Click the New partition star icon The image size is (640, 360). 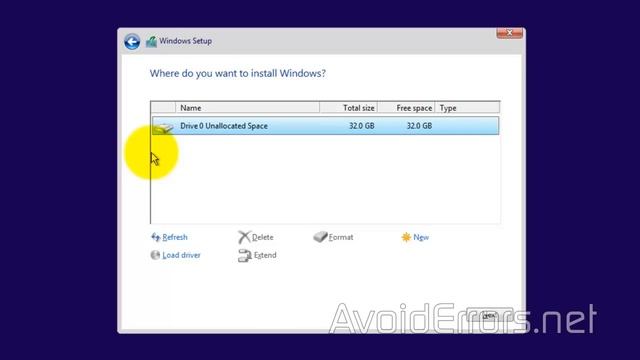pos(406,237)
